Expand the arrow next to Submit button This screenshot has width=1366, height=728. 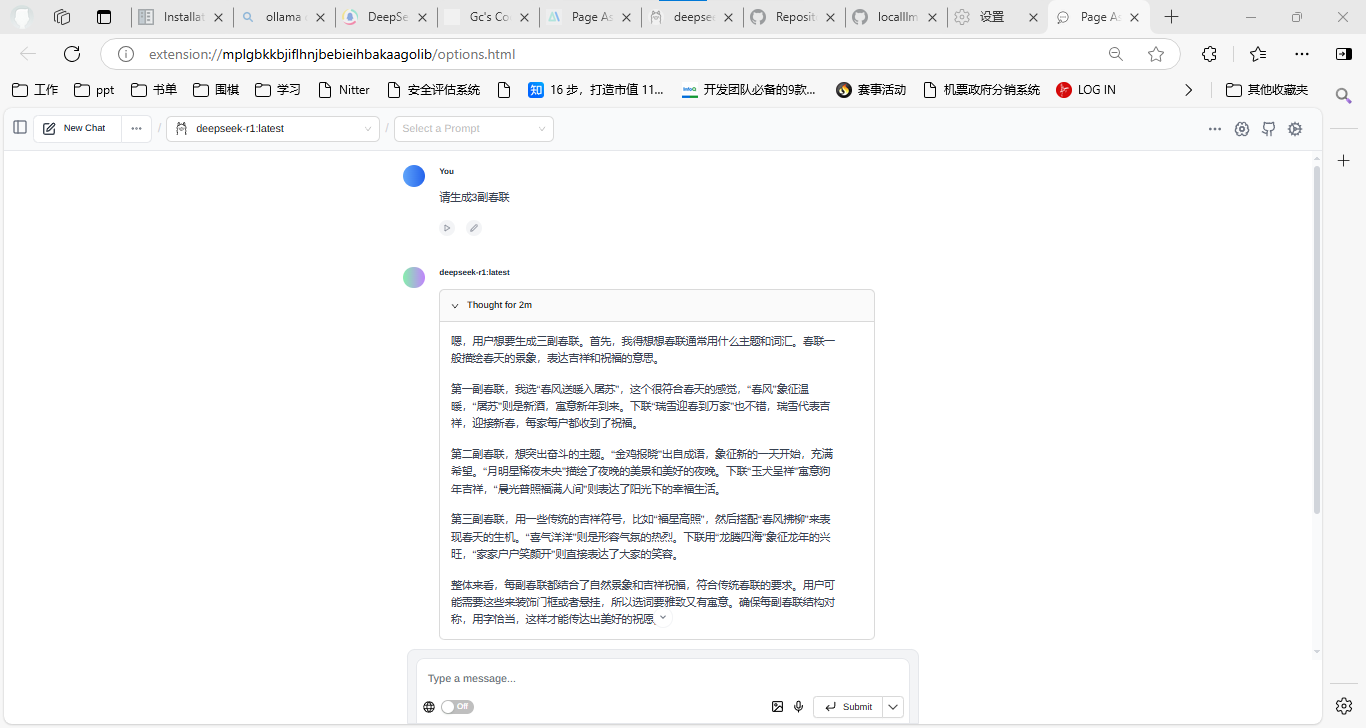coord(893,707)
